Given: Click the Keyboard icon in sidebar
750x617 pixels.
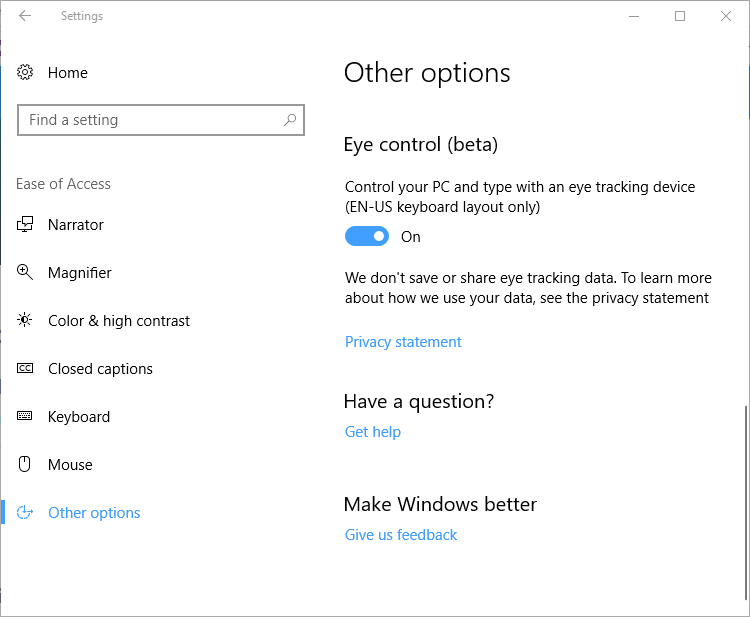Looking at the screenshot, I should [x=26, y=417].
